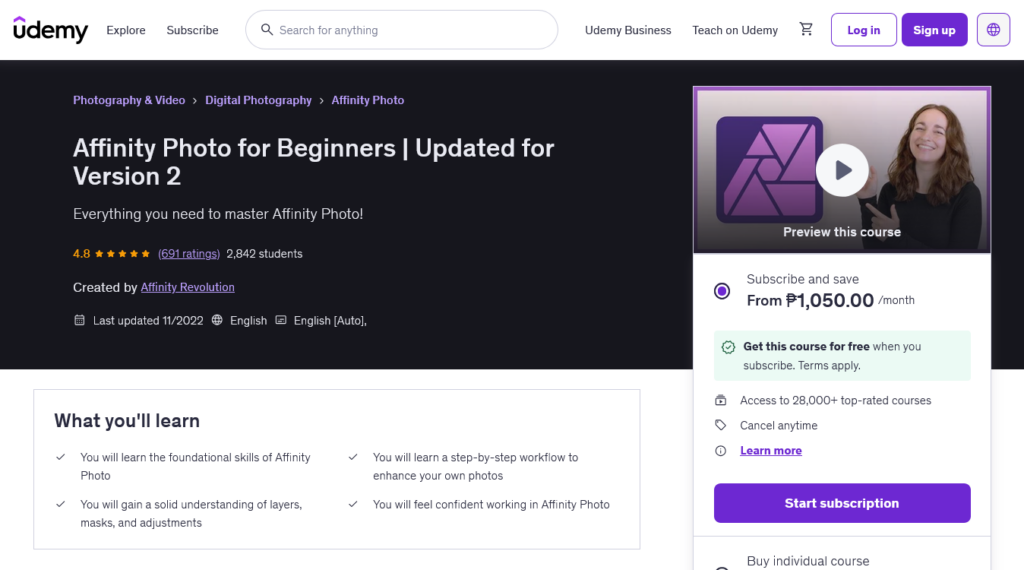Click the search magnifier icon
Viewport: 1024px width, 570px height.
266,30
